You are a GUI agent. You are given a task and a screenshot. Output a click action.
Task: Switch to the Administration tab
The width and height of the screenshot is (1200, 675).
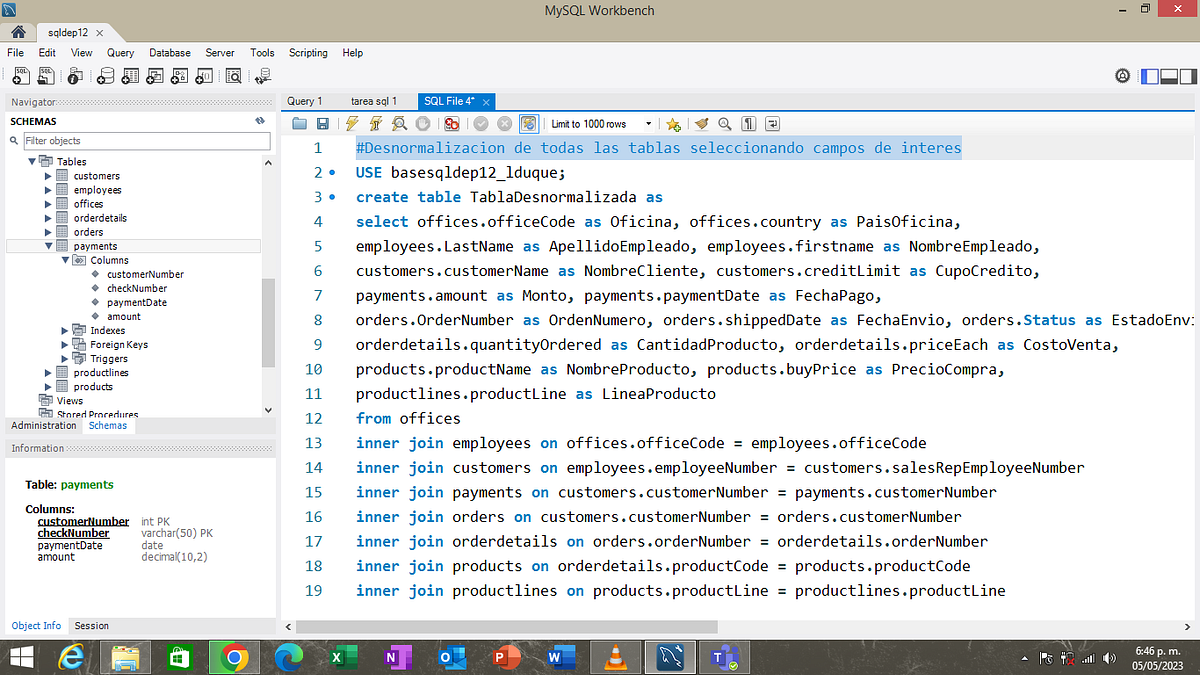(44, 425)
